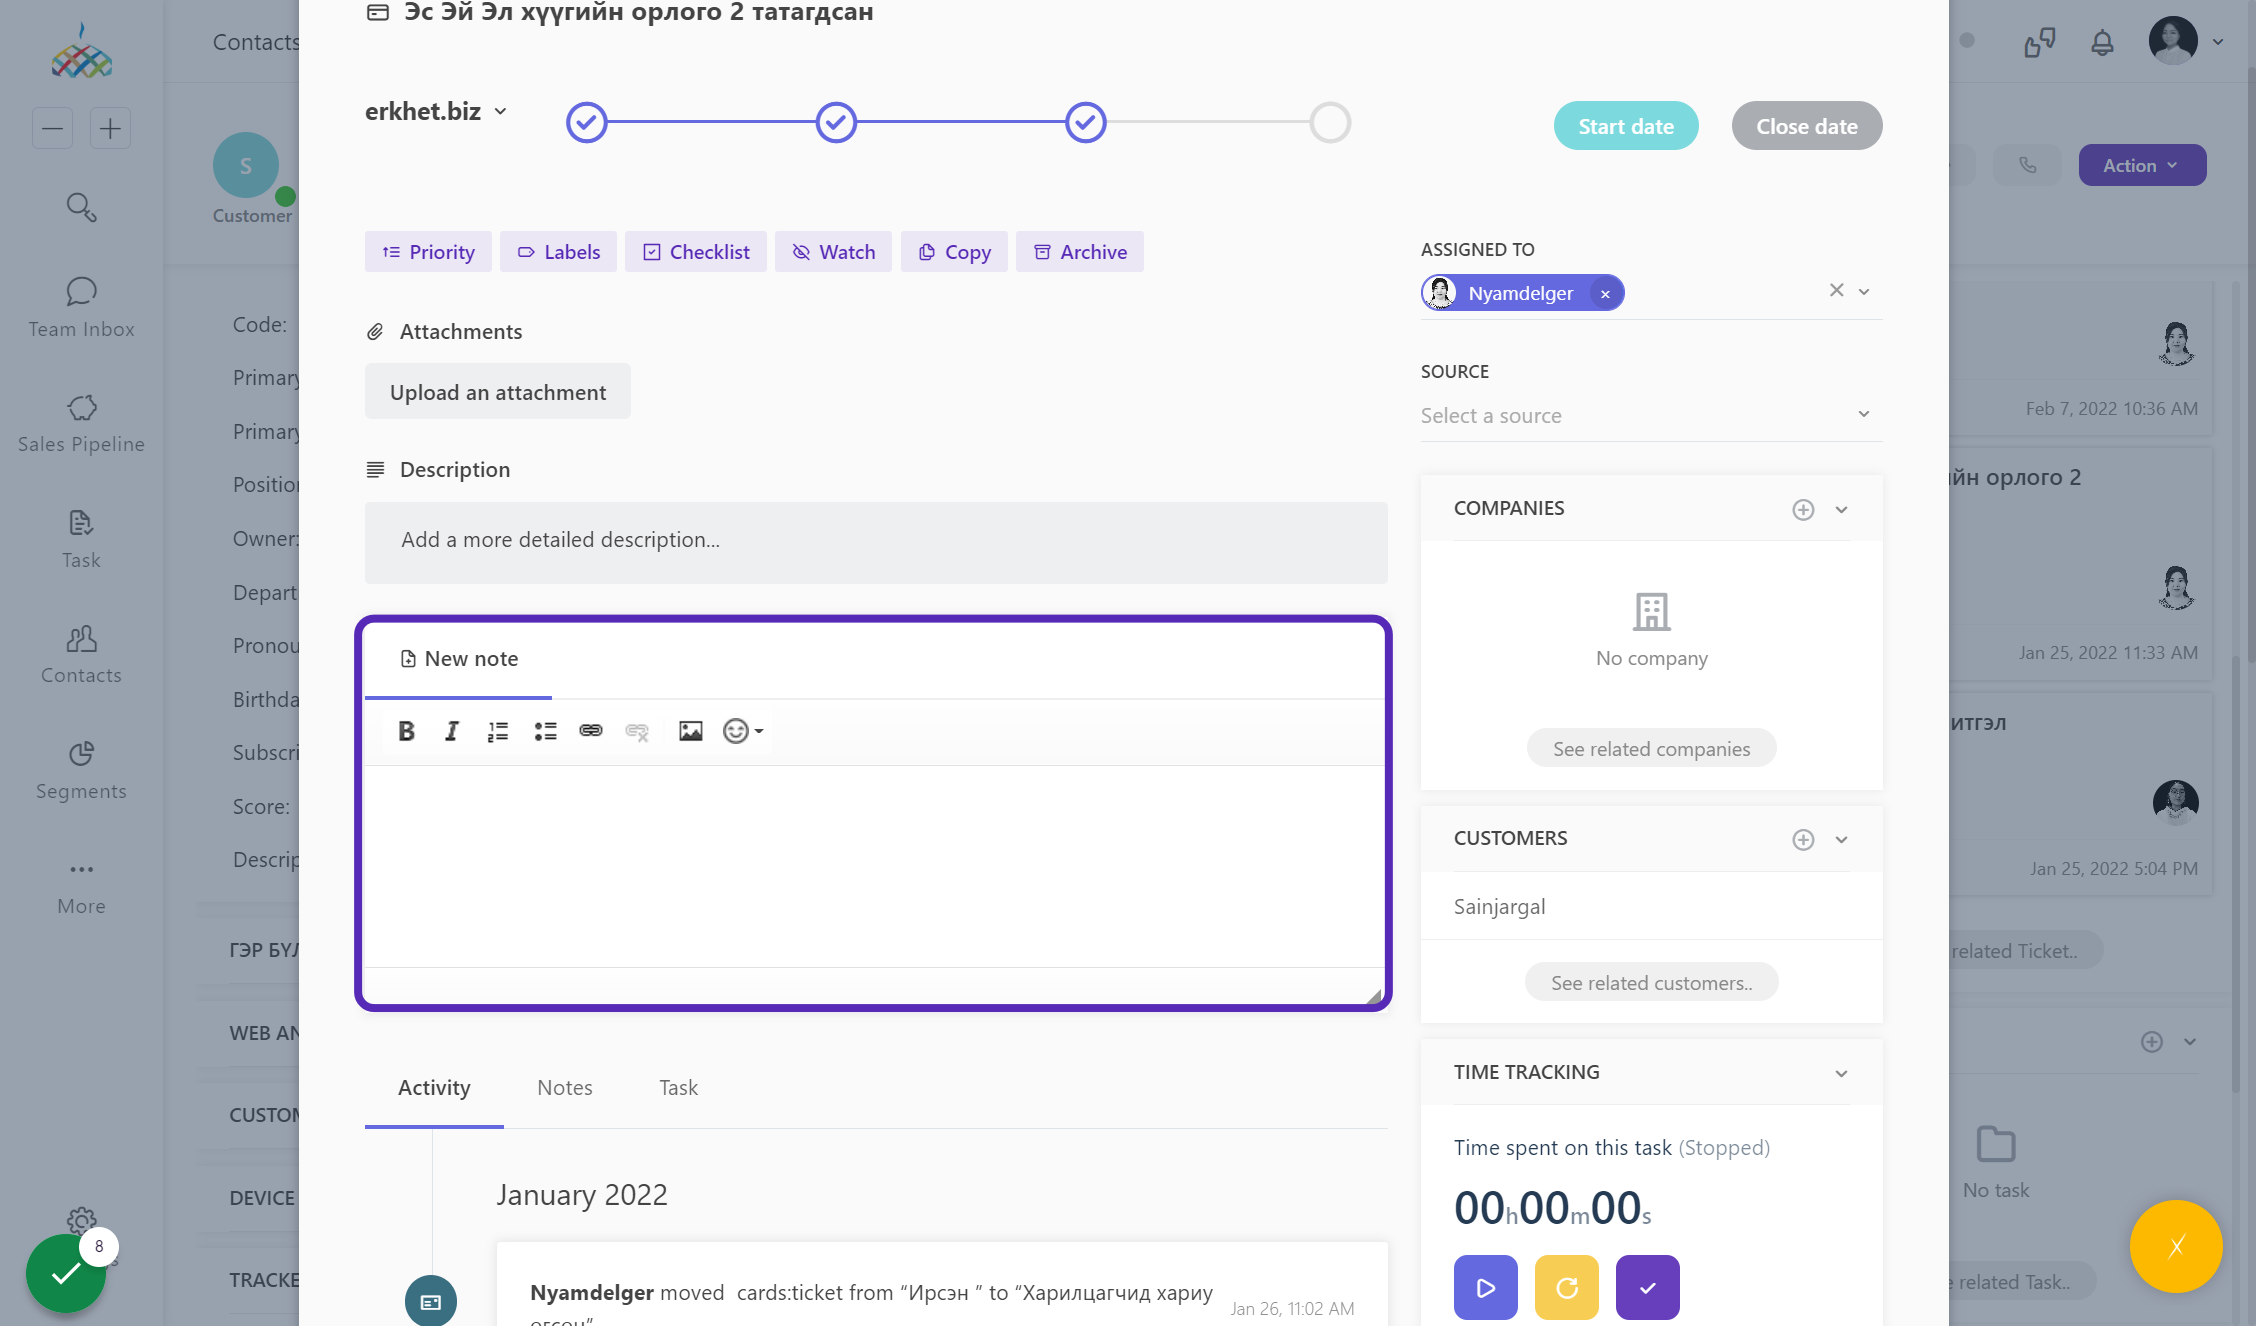Switch to the Notes tab
The image size is (2256, 1326).
(565, 1088)
